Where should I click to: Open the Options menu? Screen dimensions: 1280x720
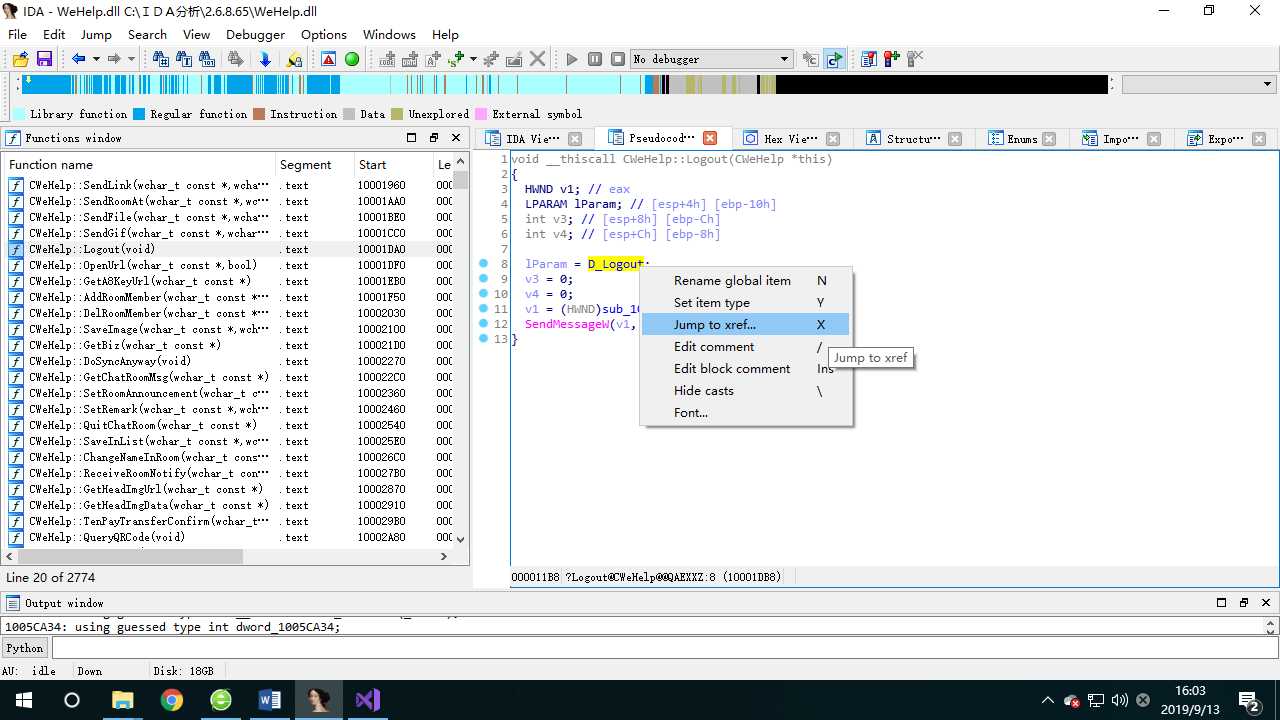pyautogui.click(x=324, y=34)
